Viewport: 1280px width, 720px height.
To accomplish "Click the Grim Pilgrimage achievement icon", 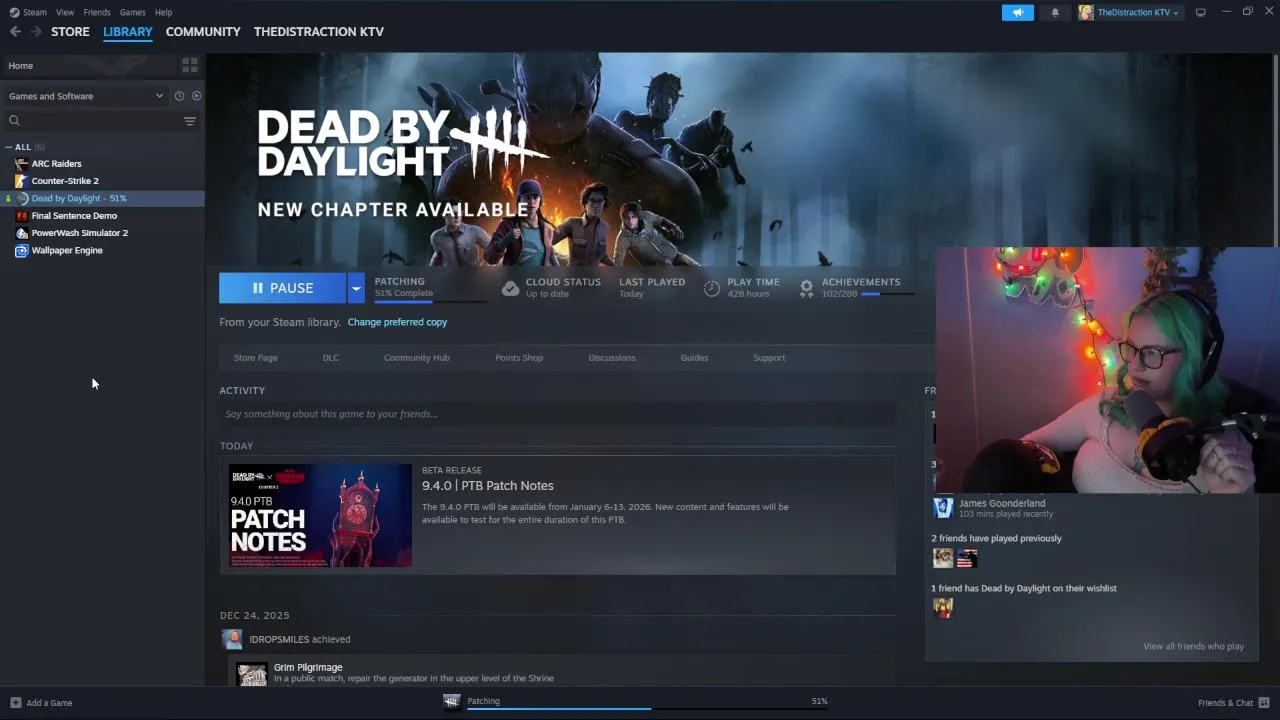I will [x=252, y=675].
